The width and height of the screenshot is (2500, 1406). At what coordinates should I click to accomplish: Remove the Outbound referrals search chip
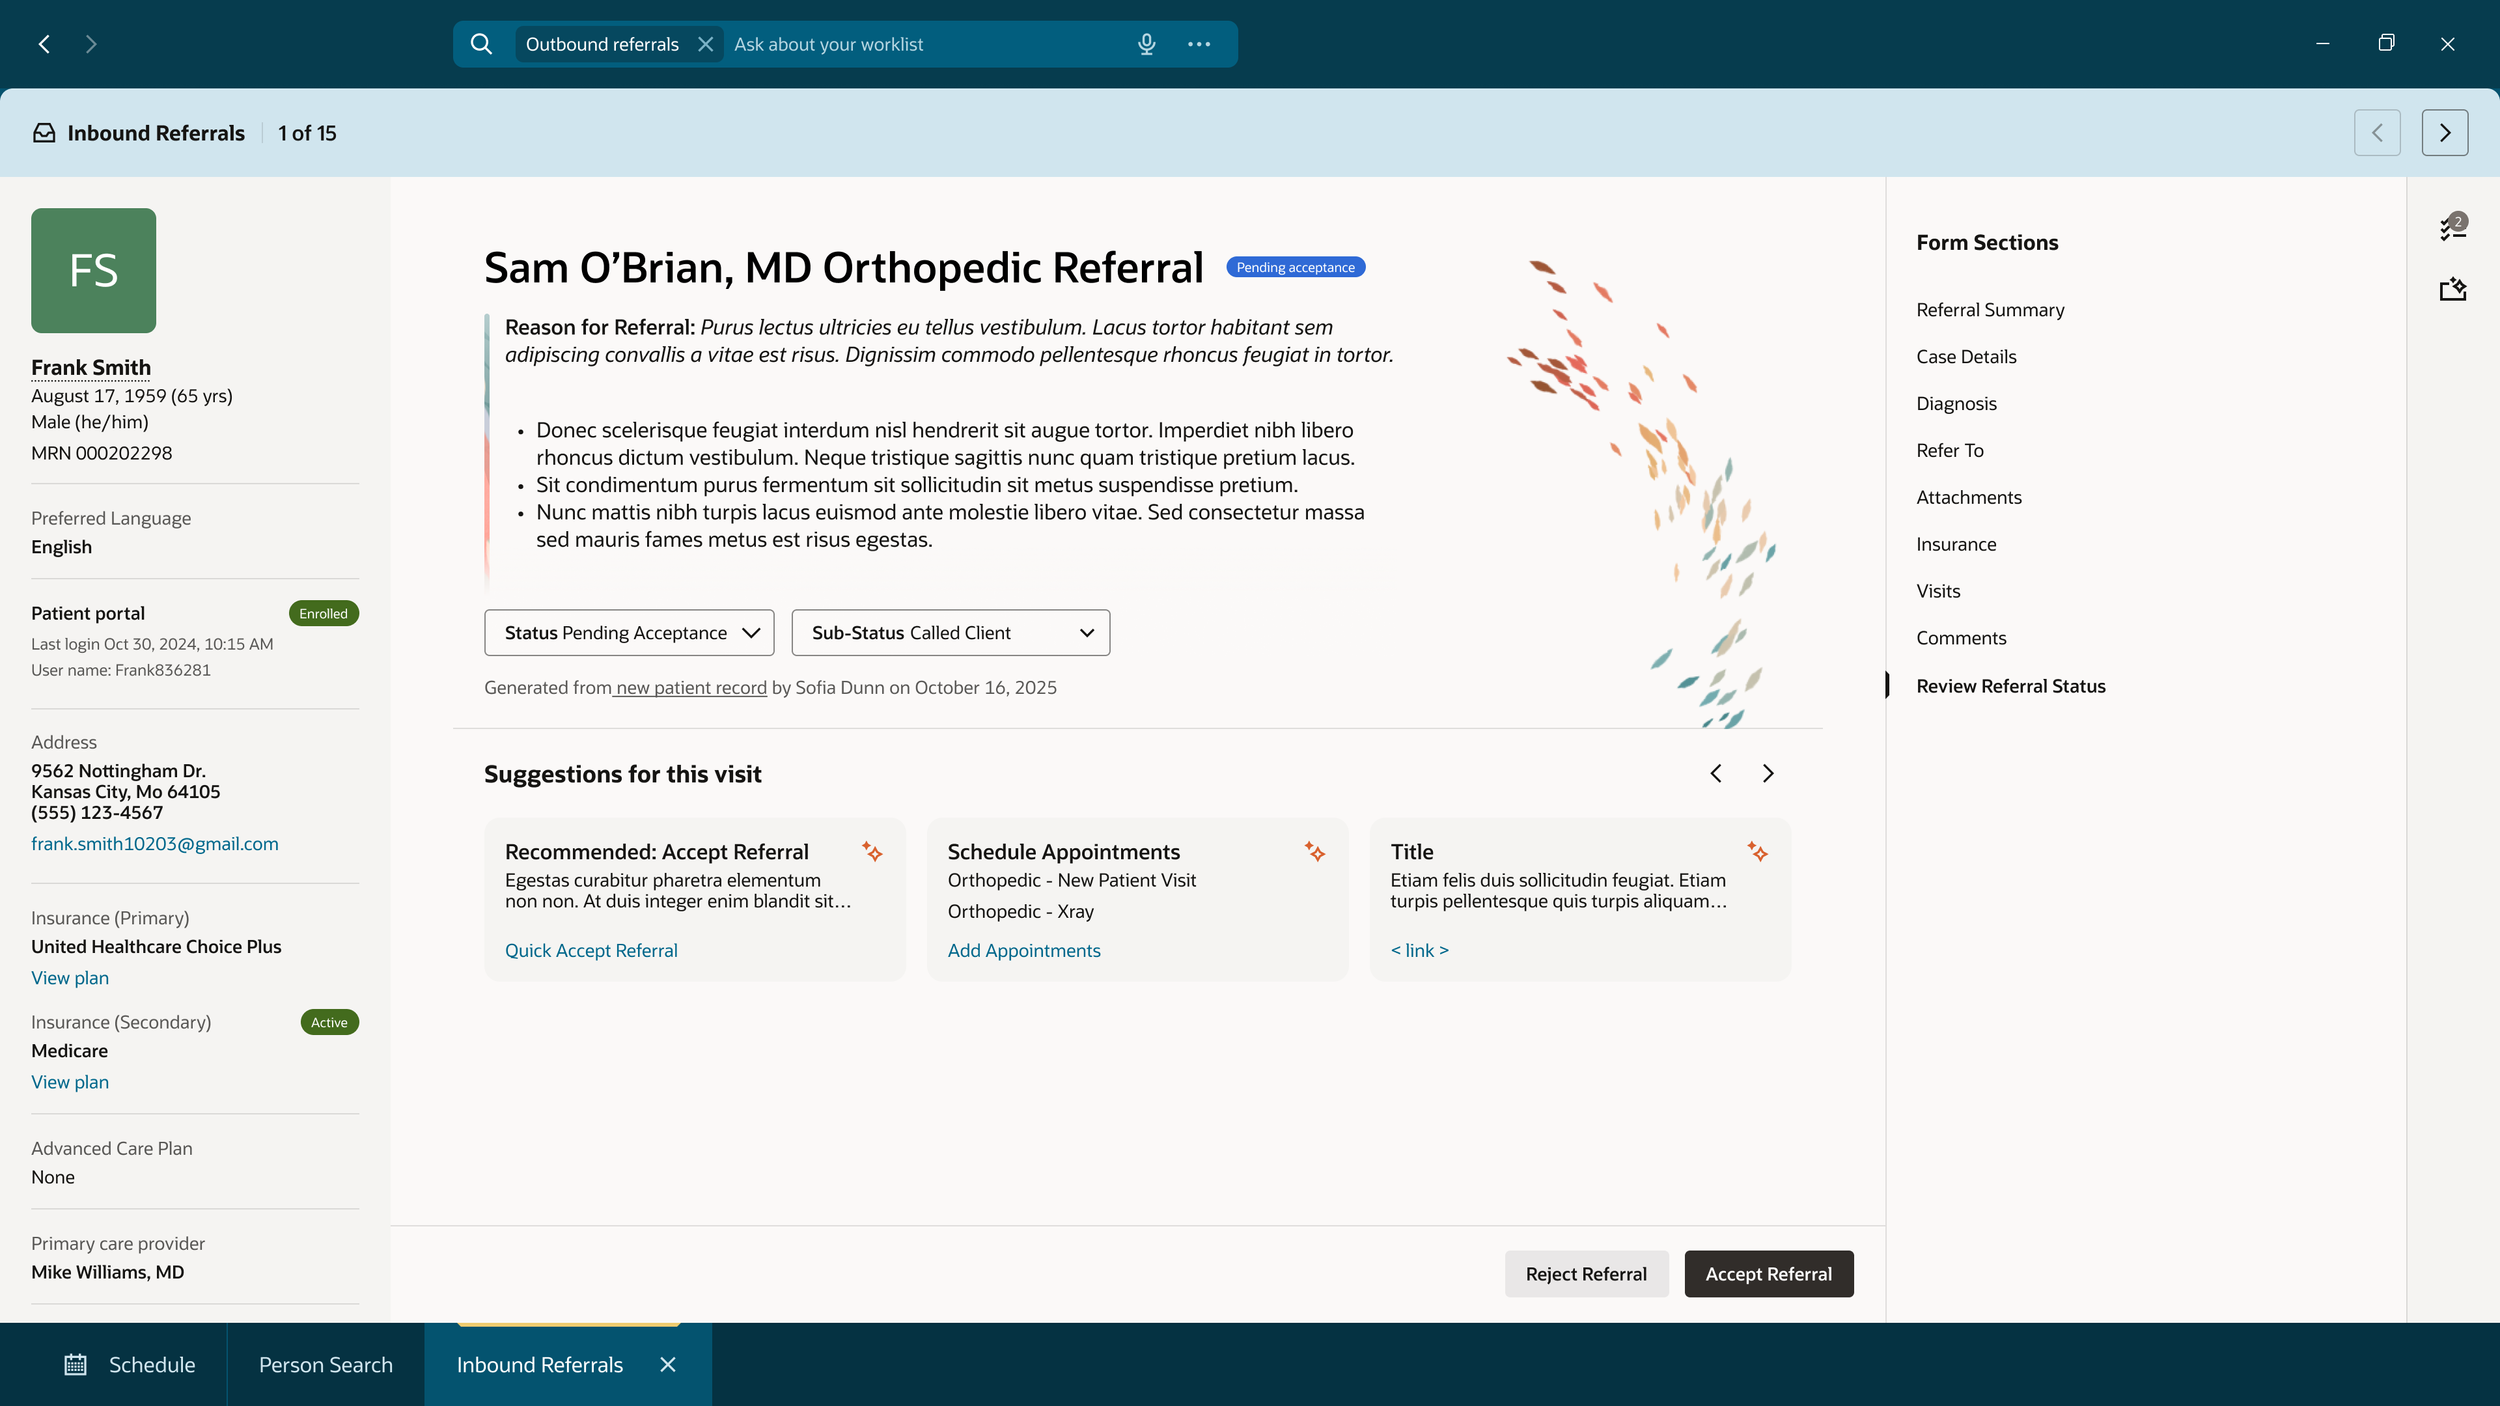coord(705,44)
